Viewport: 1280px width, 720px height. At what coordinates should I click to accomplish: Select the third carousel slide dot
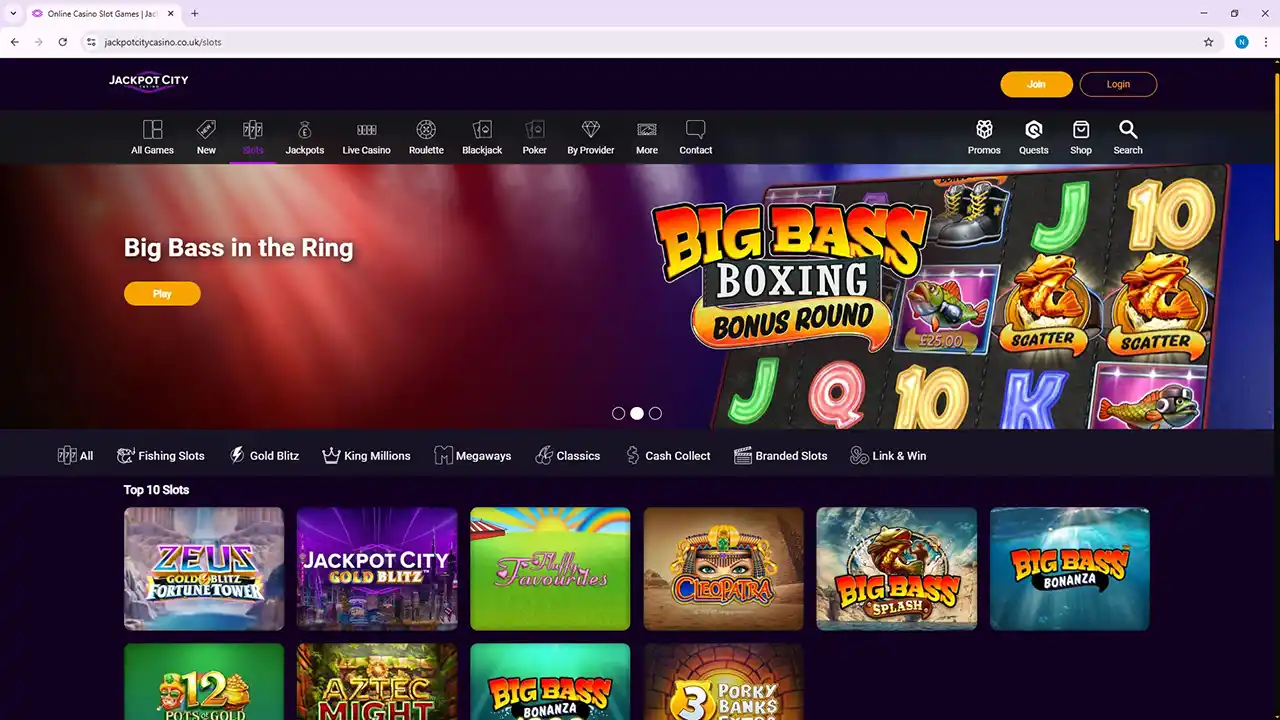(655, 413)
